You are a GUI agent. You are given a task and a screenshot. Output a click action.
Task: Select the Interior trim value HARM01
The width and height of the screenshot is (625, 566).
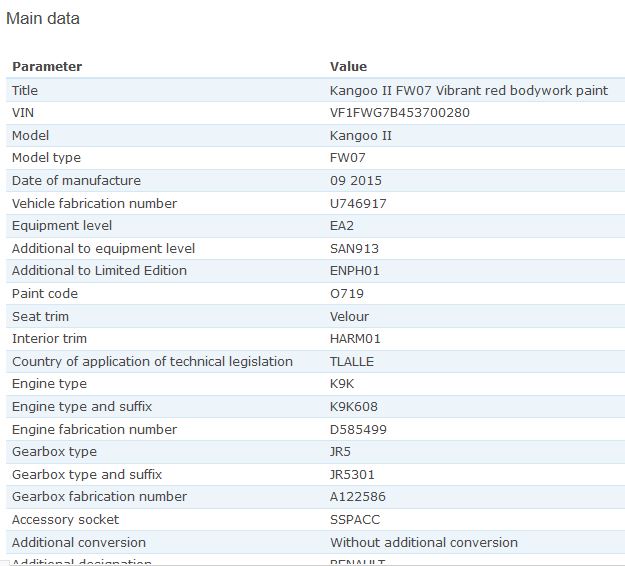pos(355,339)
